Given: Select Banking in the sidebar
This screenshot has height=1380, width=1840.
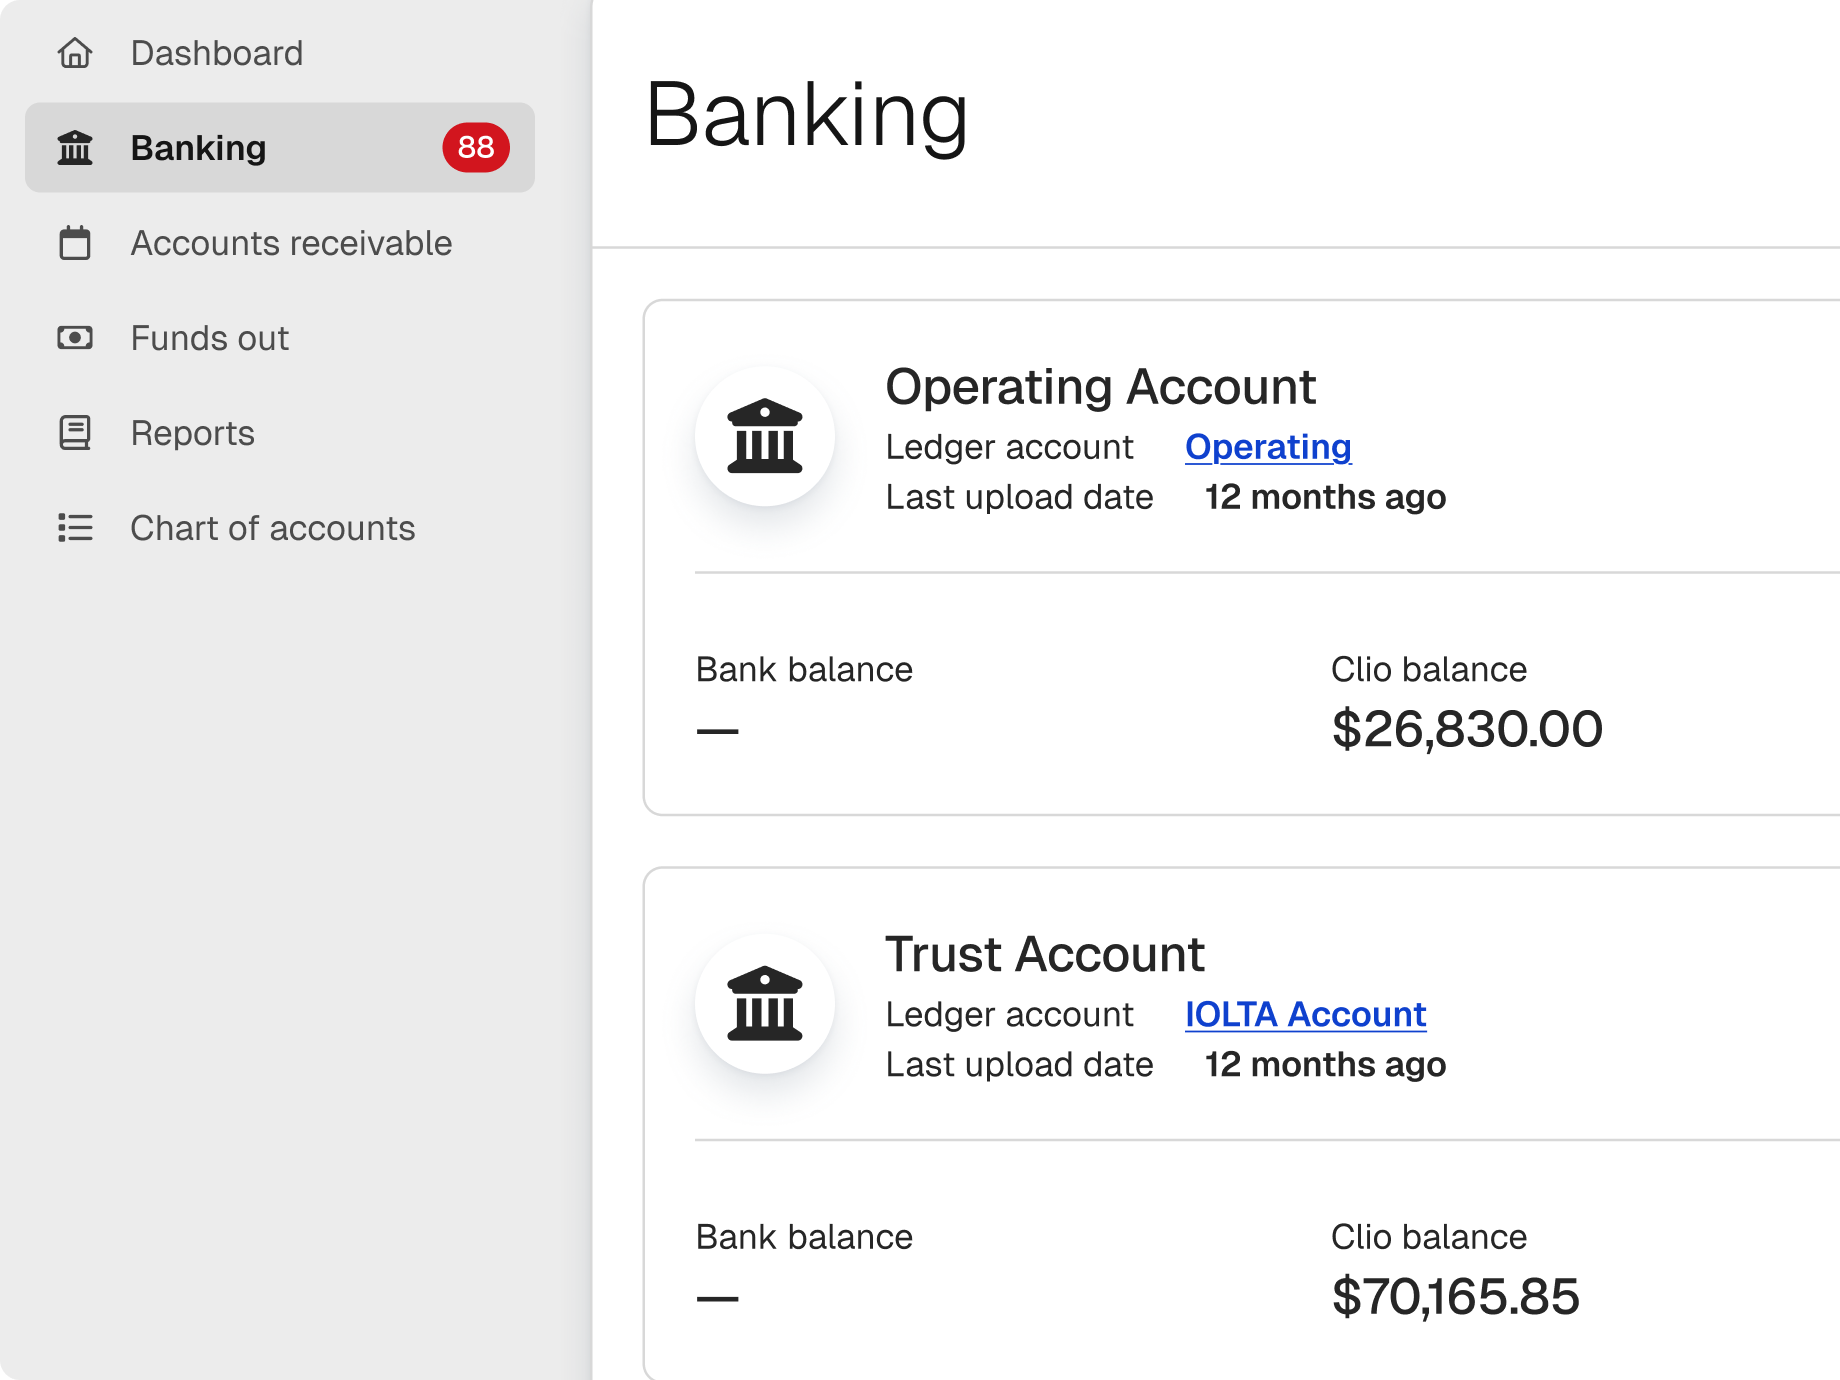Looking at the screenshot, I should (x=280, y=148).
